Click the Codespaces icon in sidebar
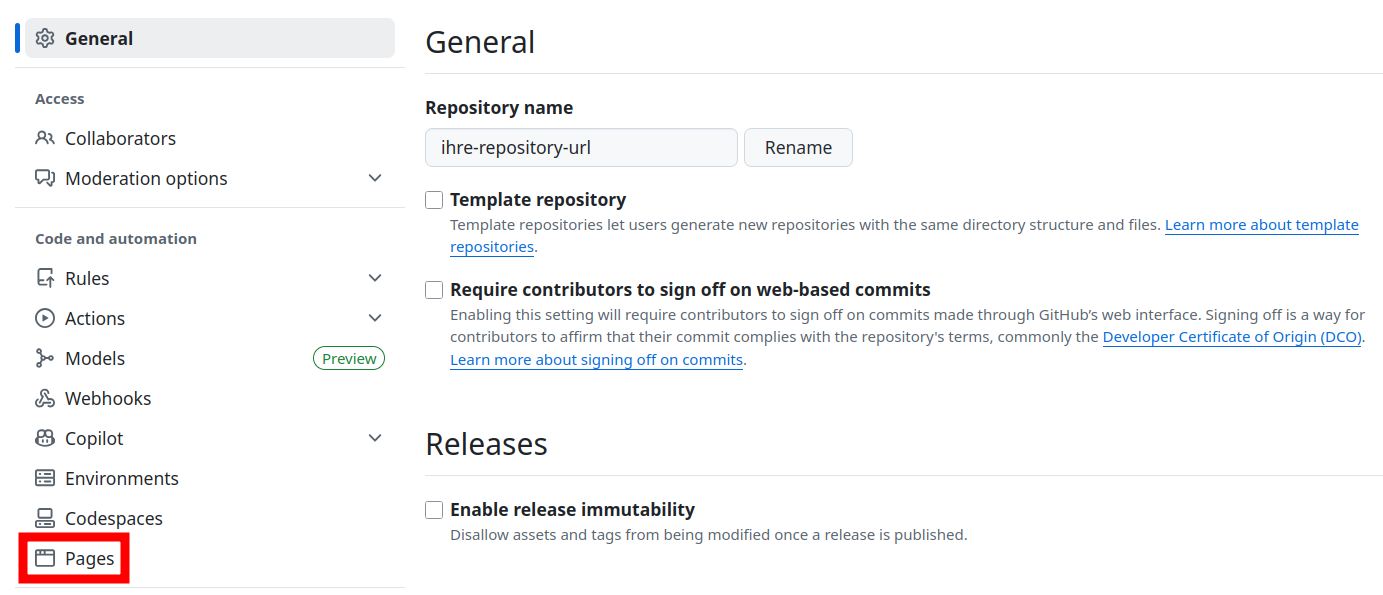Image resolution: width=1383 pixels, height=595 pixels. pyautogui.click(x=44, y=518)
